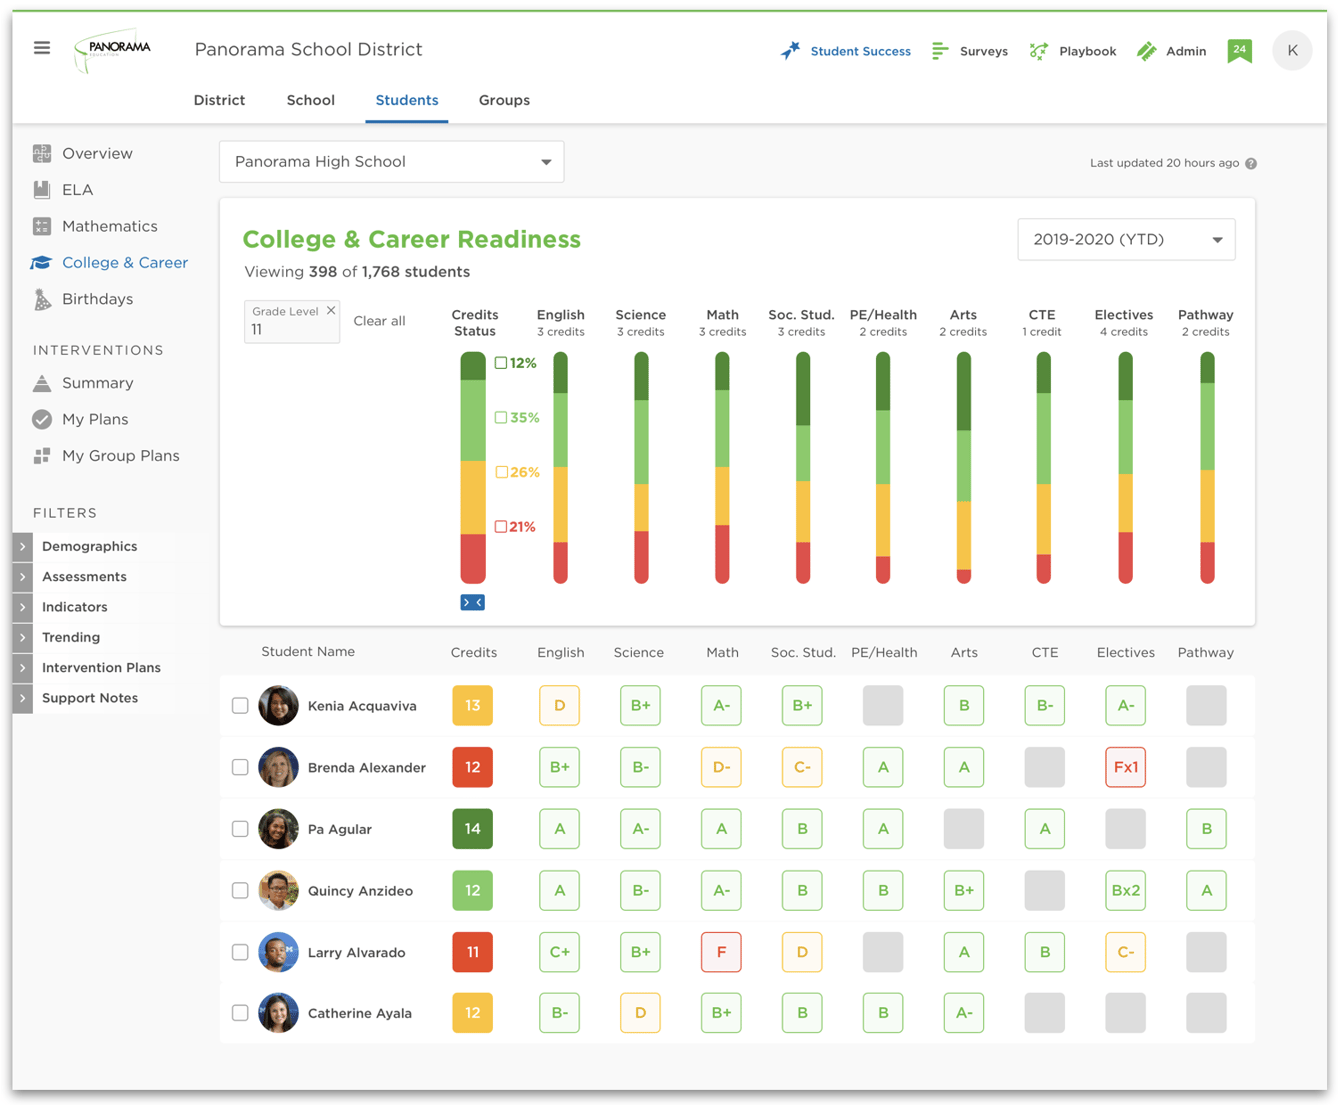This screenshot has width=1344, height=1105.
Task: Tick the checkbox for Larry Alvarado
Action: pos(240,952)
